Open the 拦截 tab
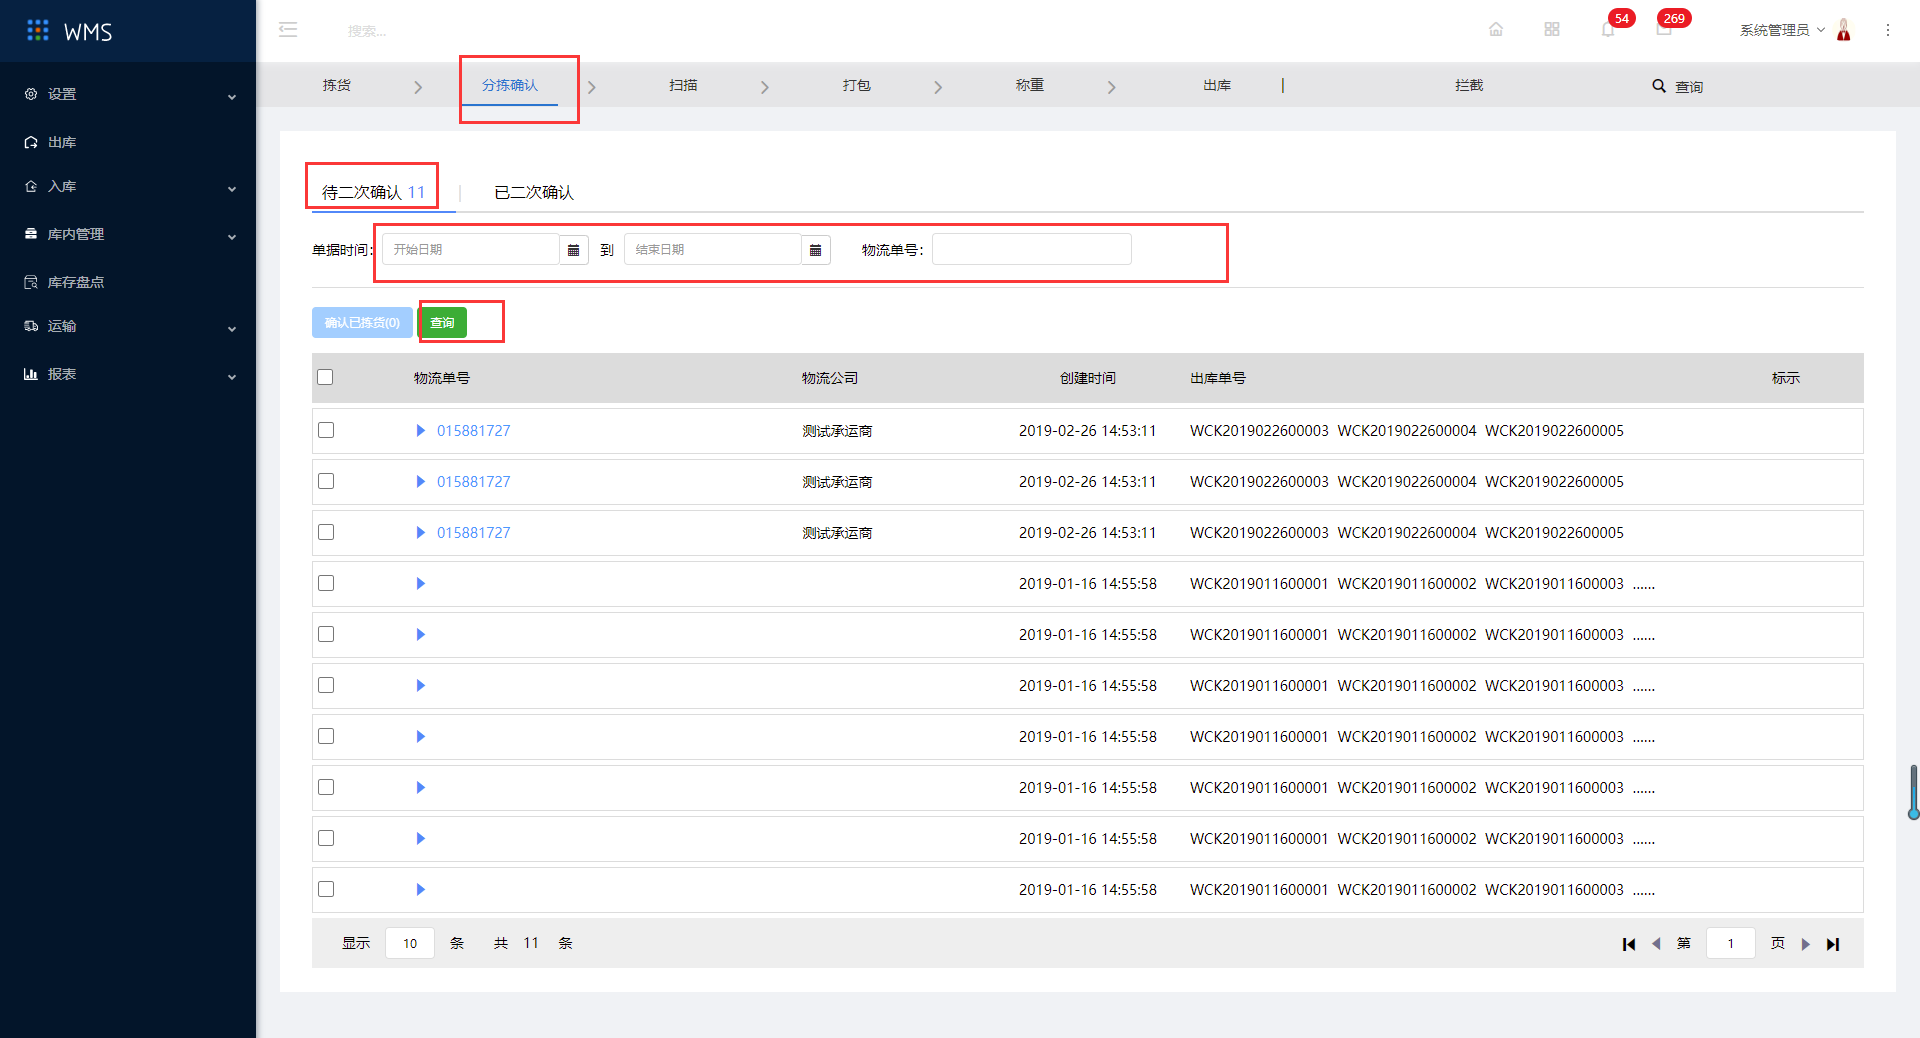 click(x=1469, y=86)
